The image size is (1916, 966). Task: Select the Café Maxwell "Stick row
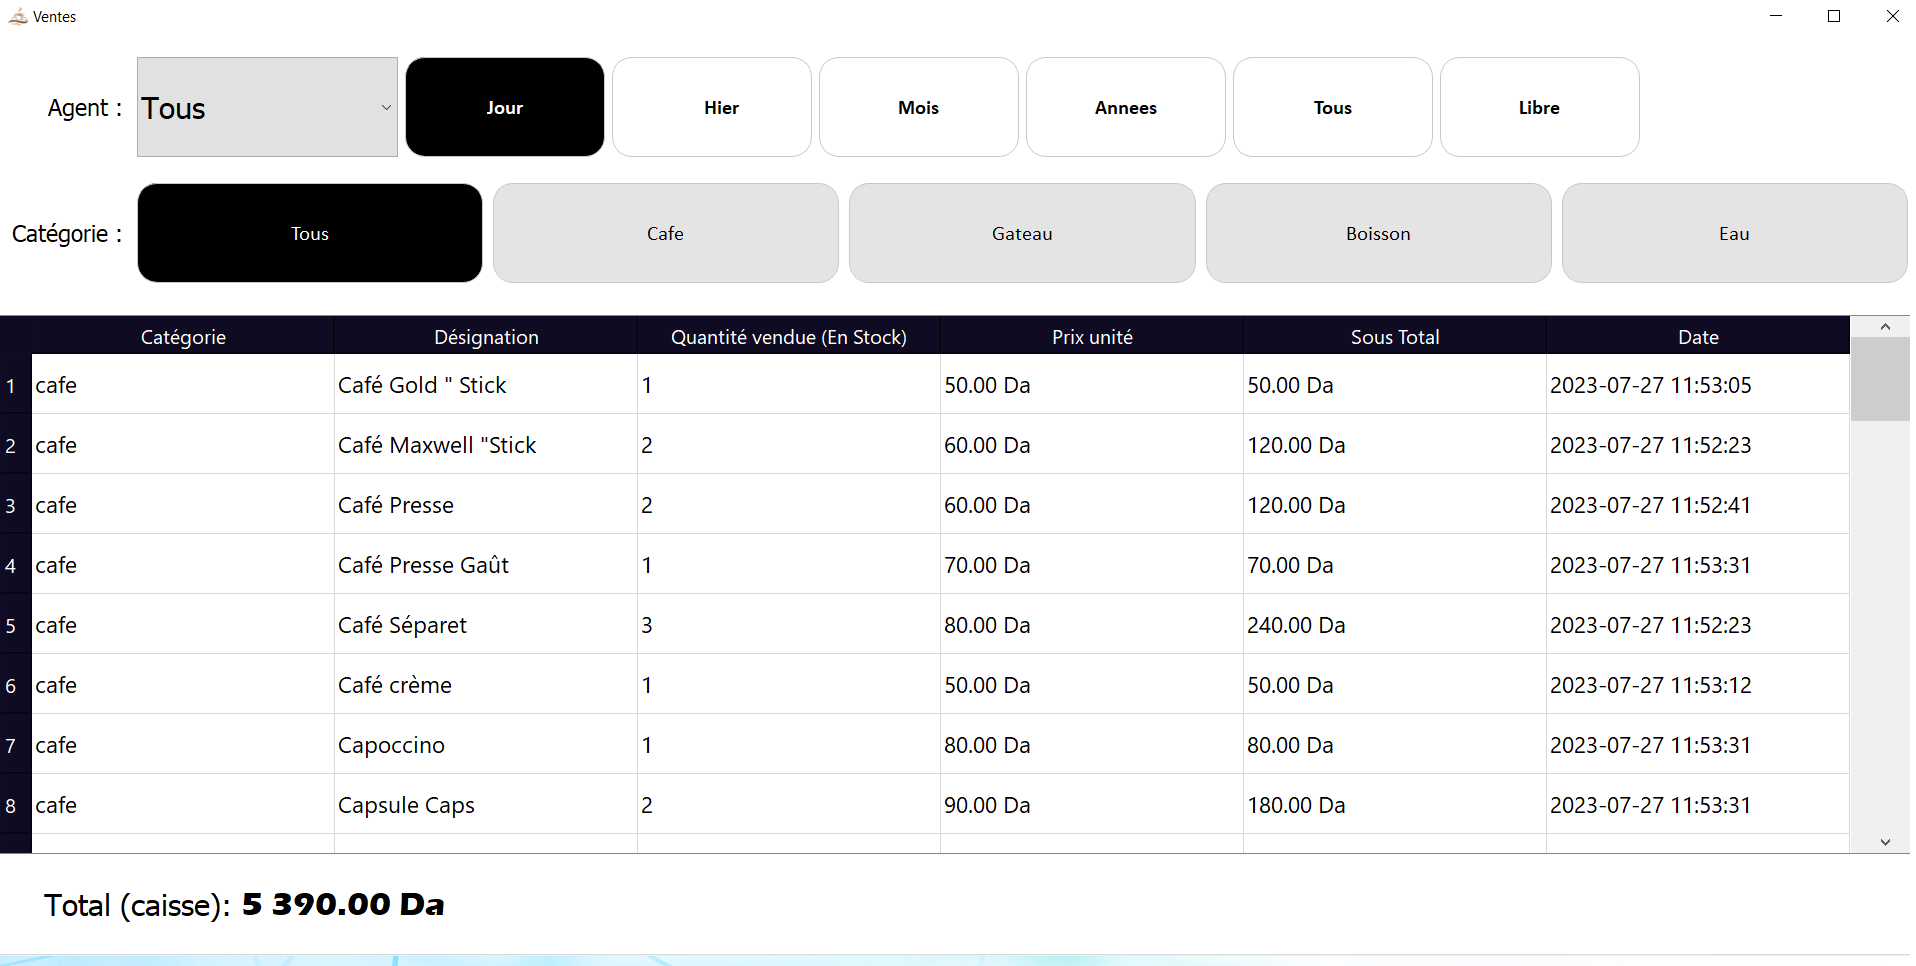click(x=437, y=445)
